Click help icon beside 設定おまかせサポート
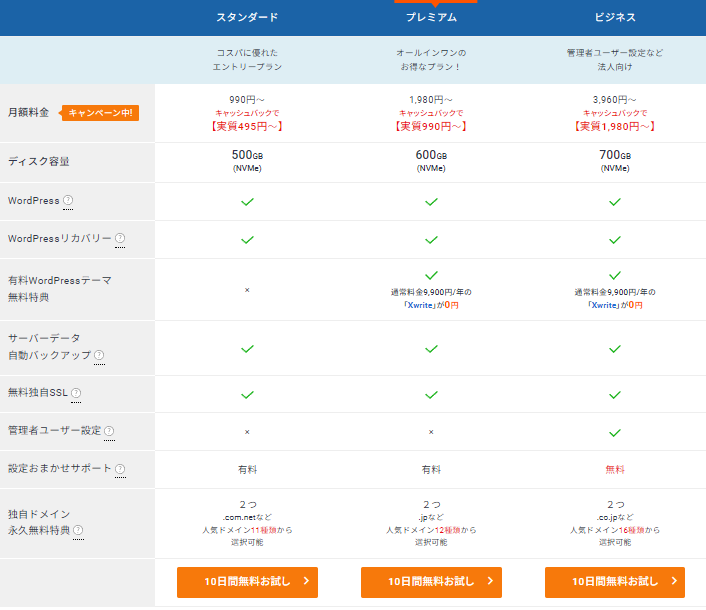Image resolution: width=706 pixels, height=610 pixels. [120, 469]
